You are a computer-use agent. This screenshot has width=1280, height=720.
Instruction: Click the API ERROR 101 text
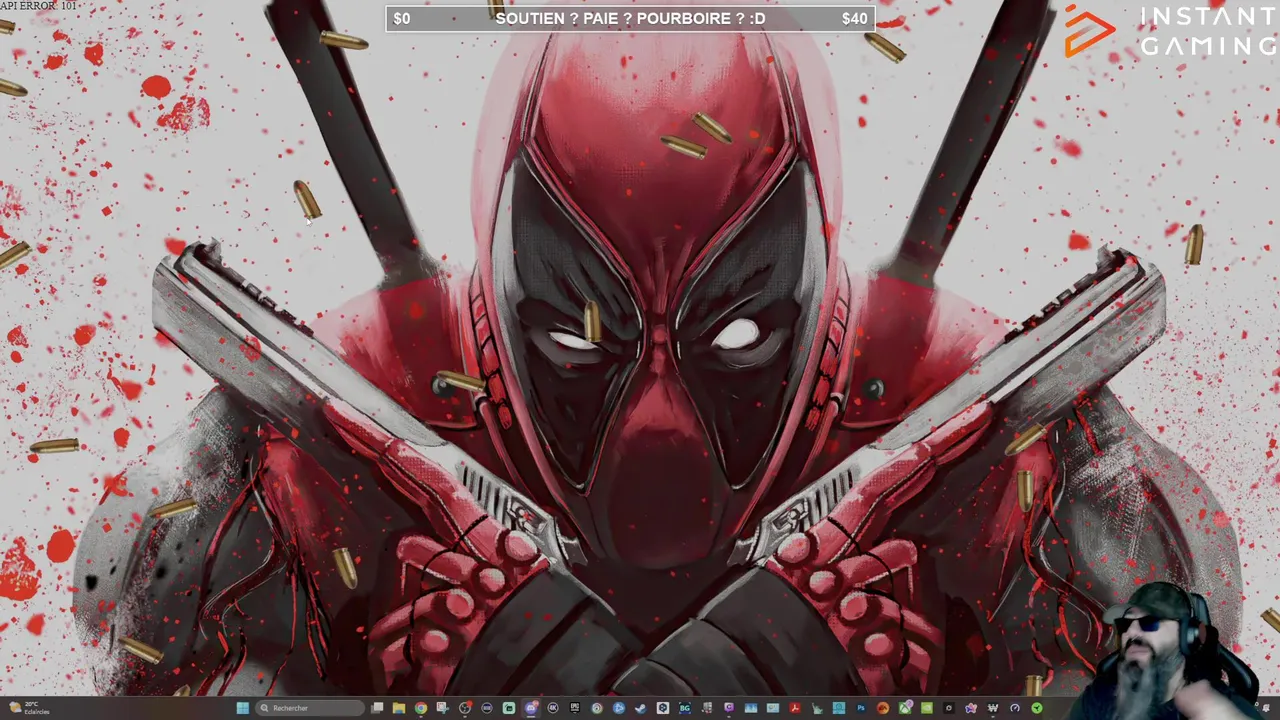click(38, 6)
